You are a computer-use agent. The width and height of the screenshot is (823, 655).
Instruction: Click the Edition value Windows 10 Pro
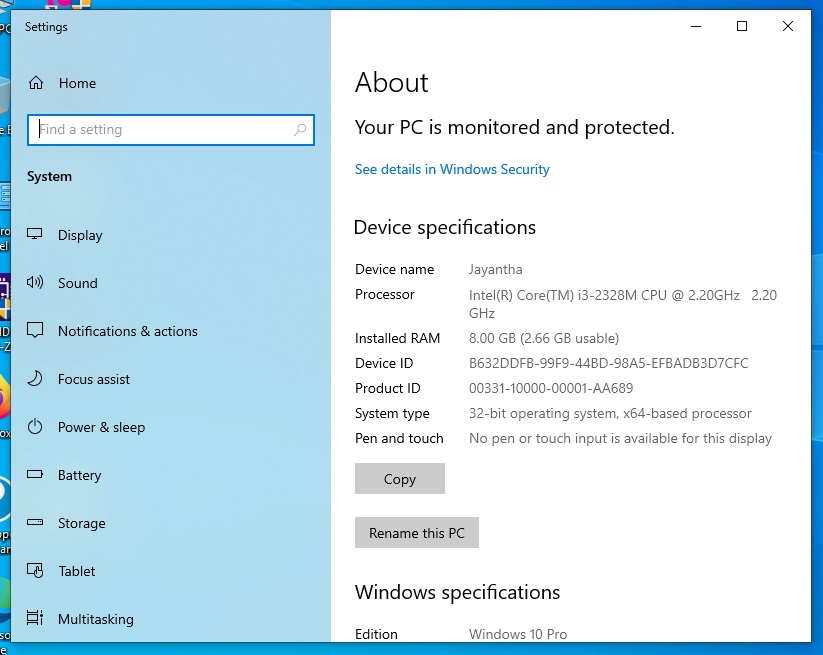pyautogui.click(x=518, y=634)
